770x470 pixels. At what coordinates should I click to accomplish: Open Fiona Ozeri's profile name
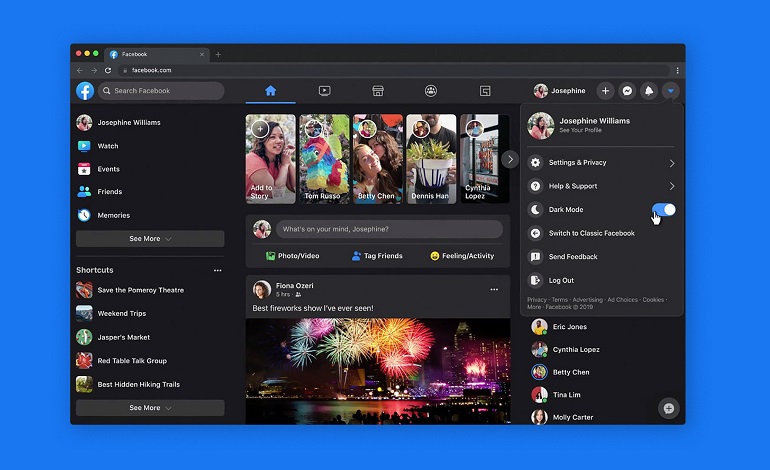point(295,285)
